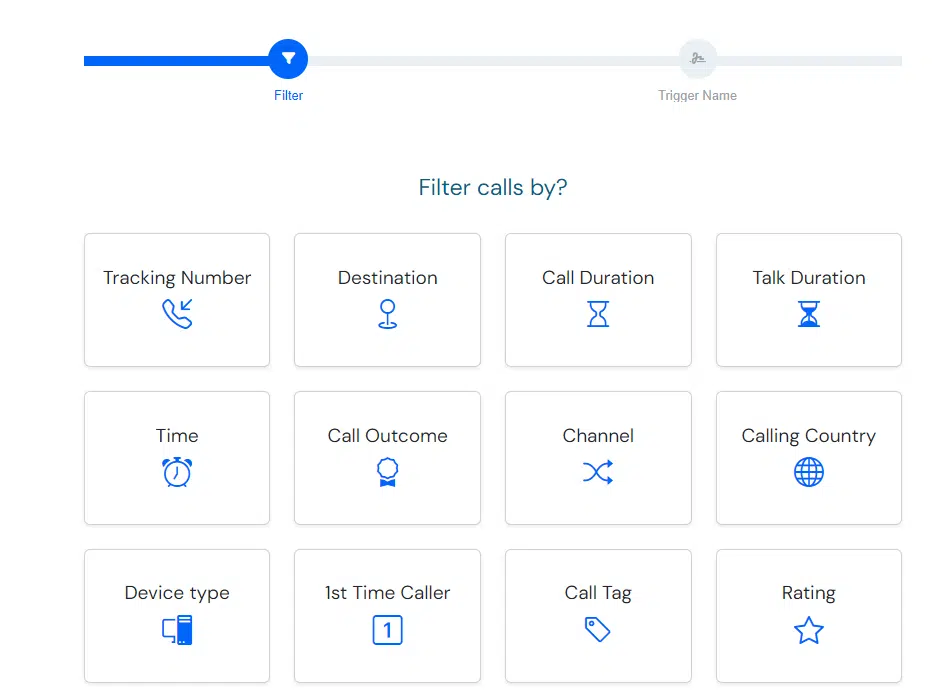Click the Trigger Name step label

click(697, 95)
